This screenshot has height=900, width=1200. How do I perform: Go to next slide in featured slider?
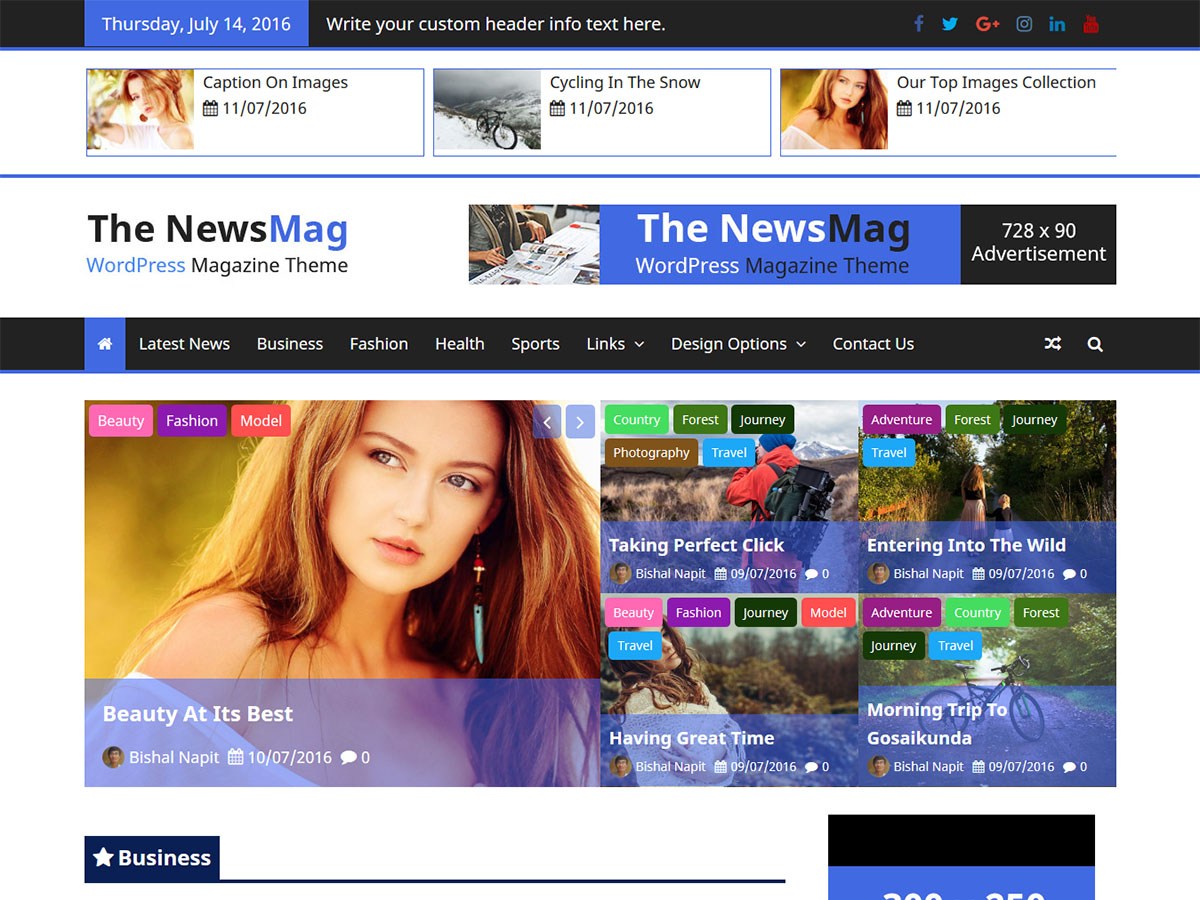pyautogui.click(x=580, y=422)
